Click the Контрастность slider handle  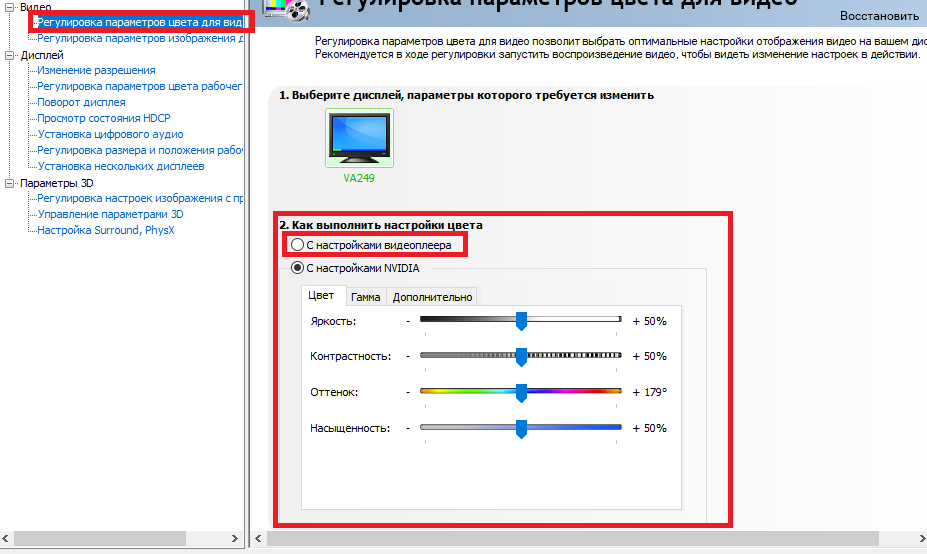pos(521,357)
